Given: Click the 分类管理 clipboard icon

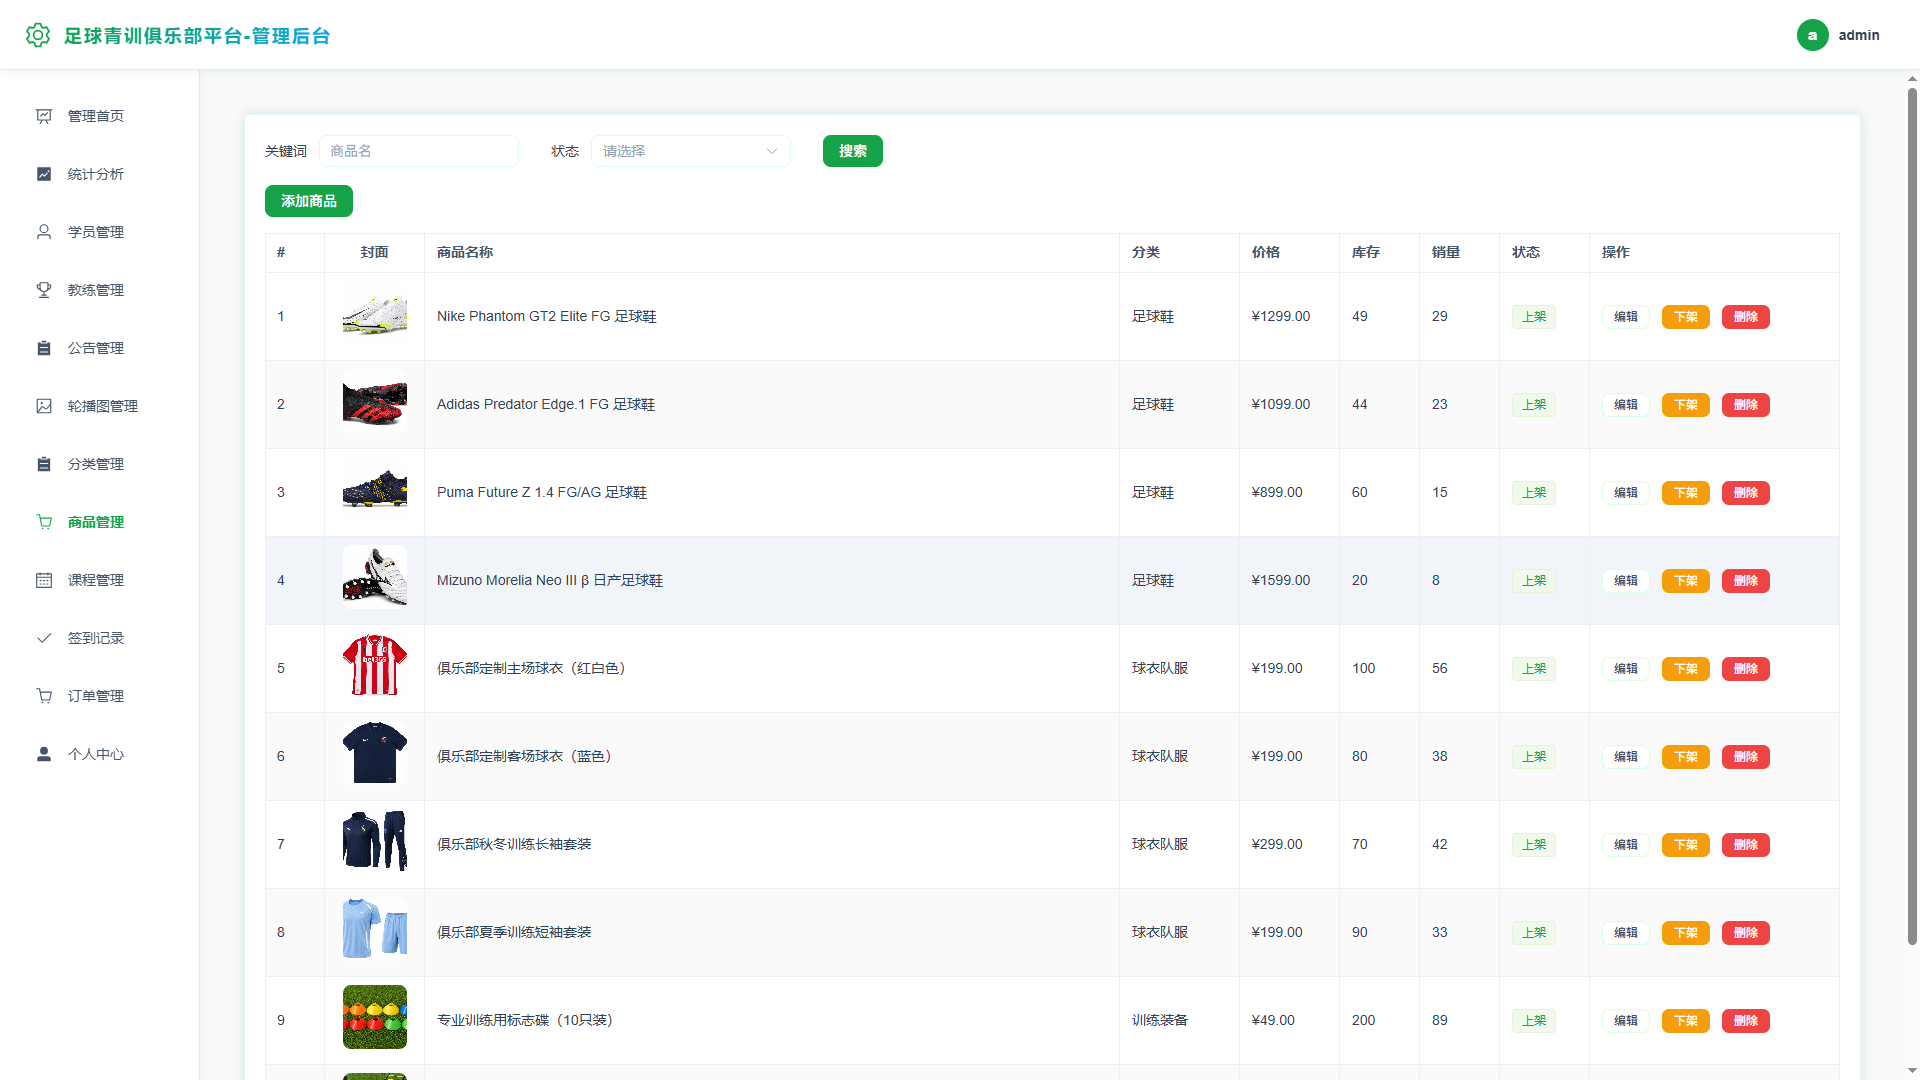Looking at the screenshot, I should point(44,464).
